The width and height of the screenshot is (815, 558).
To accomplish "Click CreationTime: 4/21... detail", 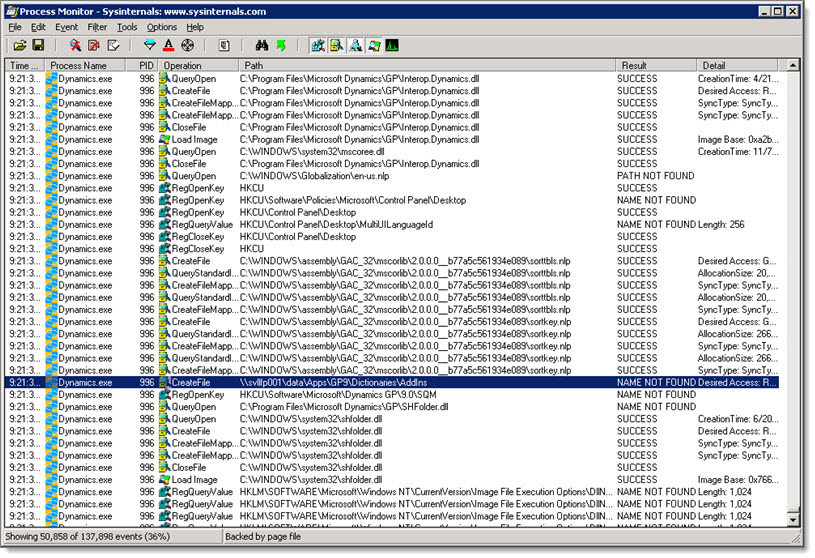I will pos(738,79).
